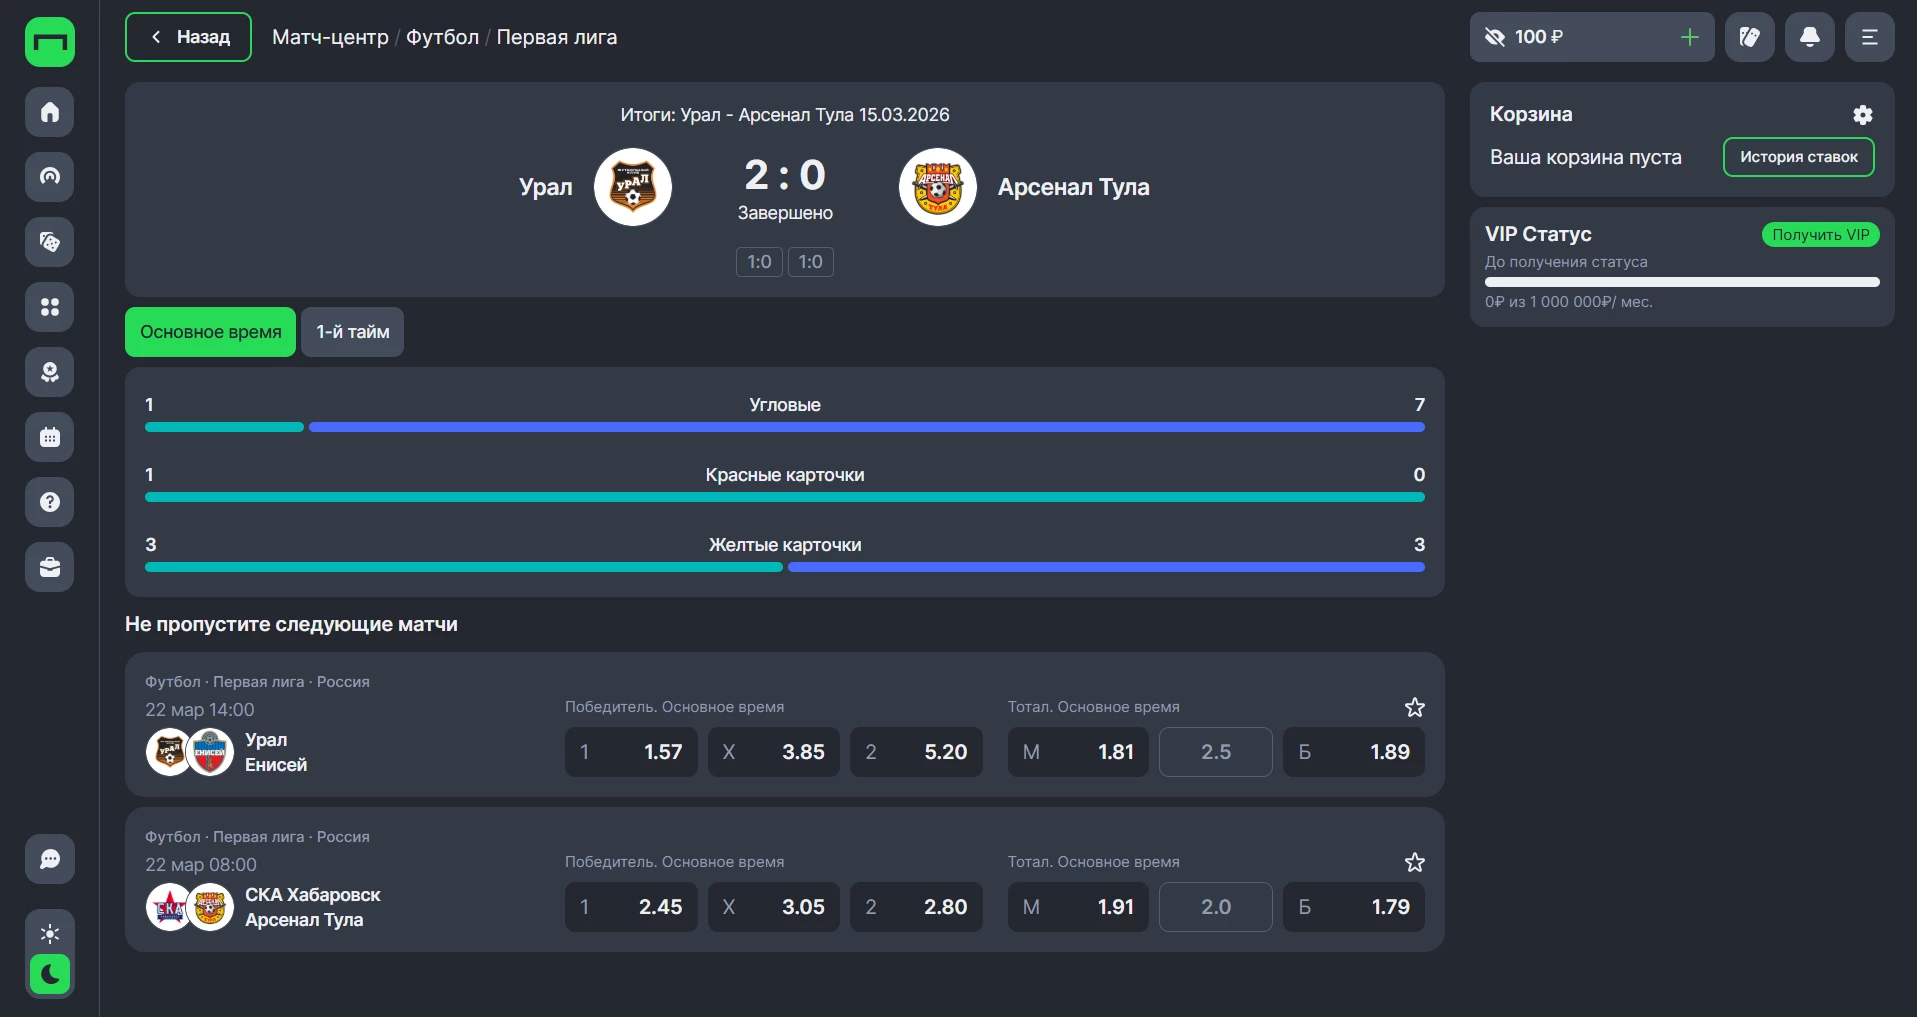Select the 1-й тайм tab
Screen dimensions: 1917x1017
pyautogui.click(x=352, y=332)
